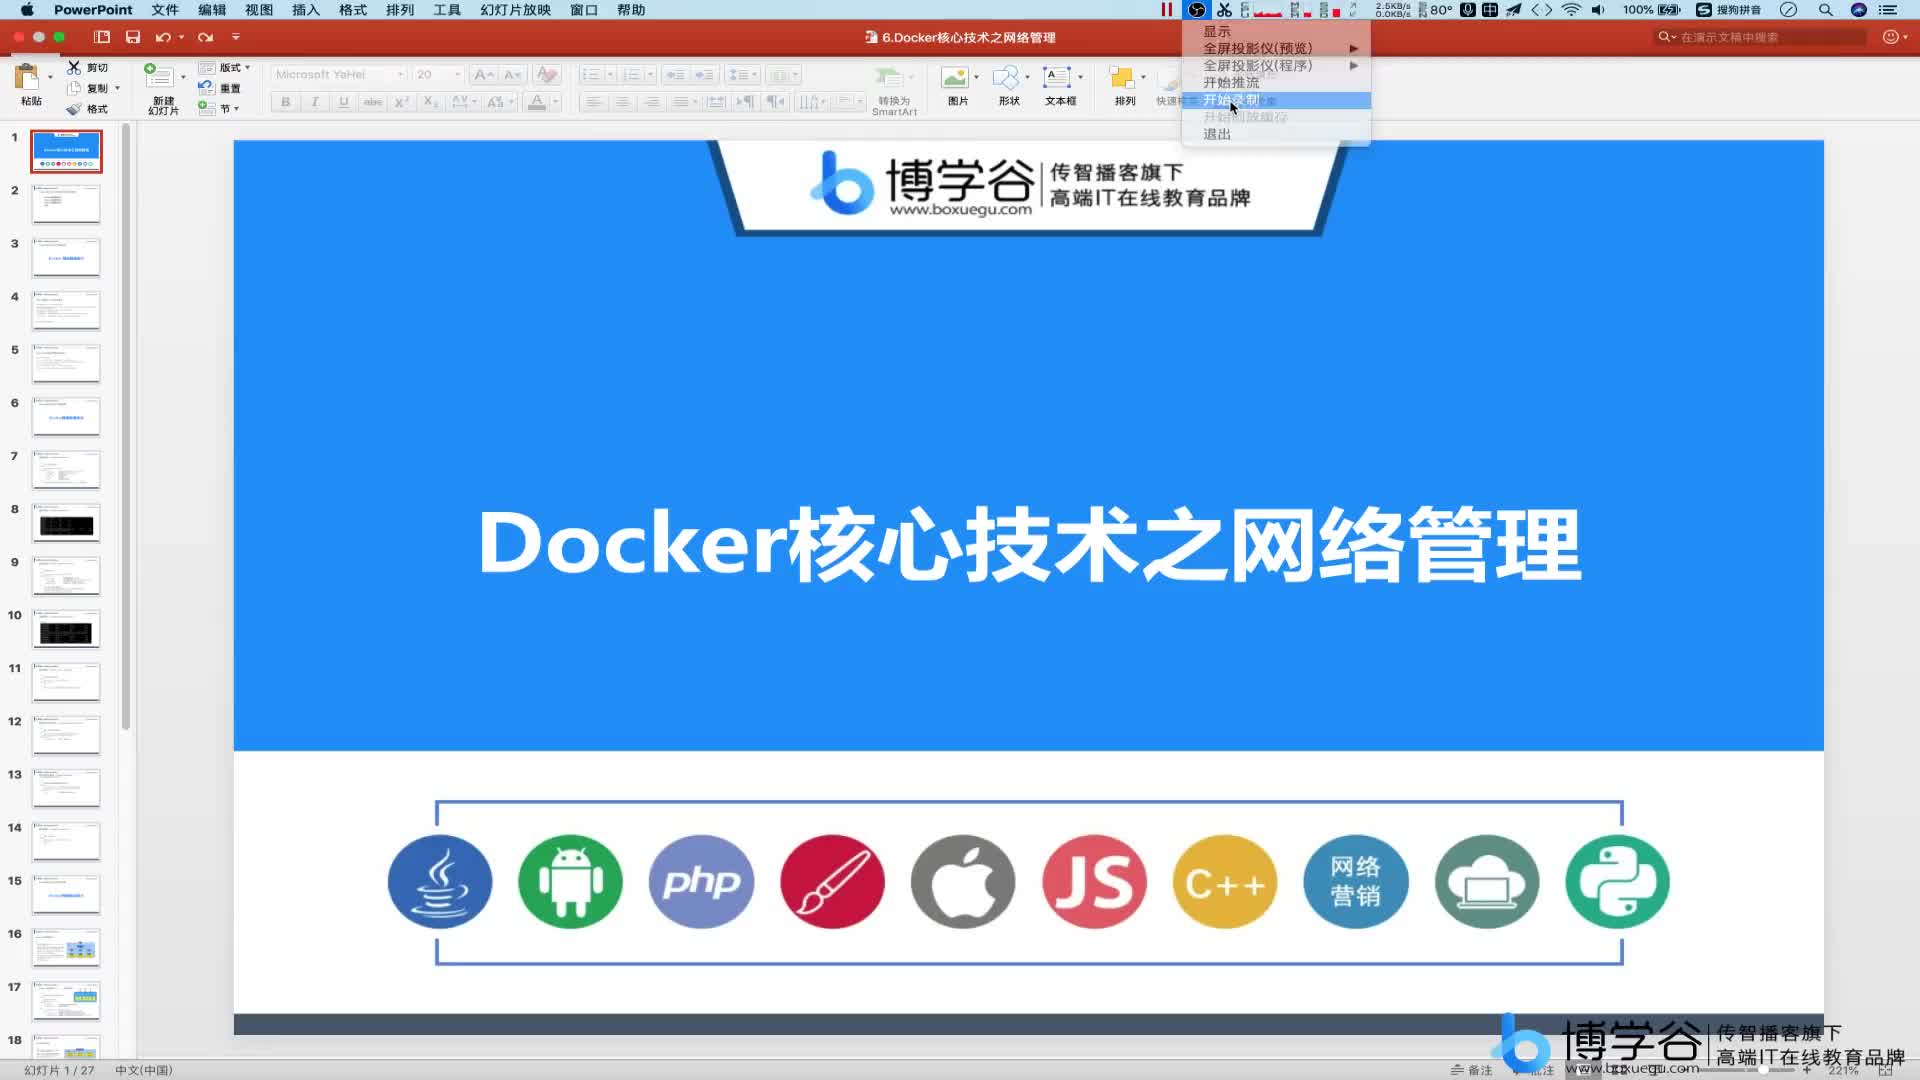This screenshot has width=1920, height=1080.
Task: Open the font color dropdown arrow
Action: (555, 102)
